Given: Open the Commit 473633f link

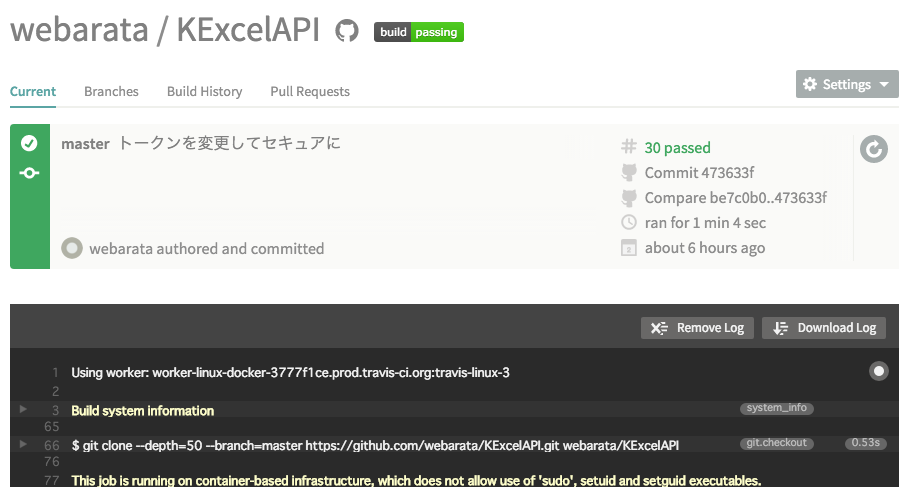Looking at the screenshot, I should tap(700, 173).
